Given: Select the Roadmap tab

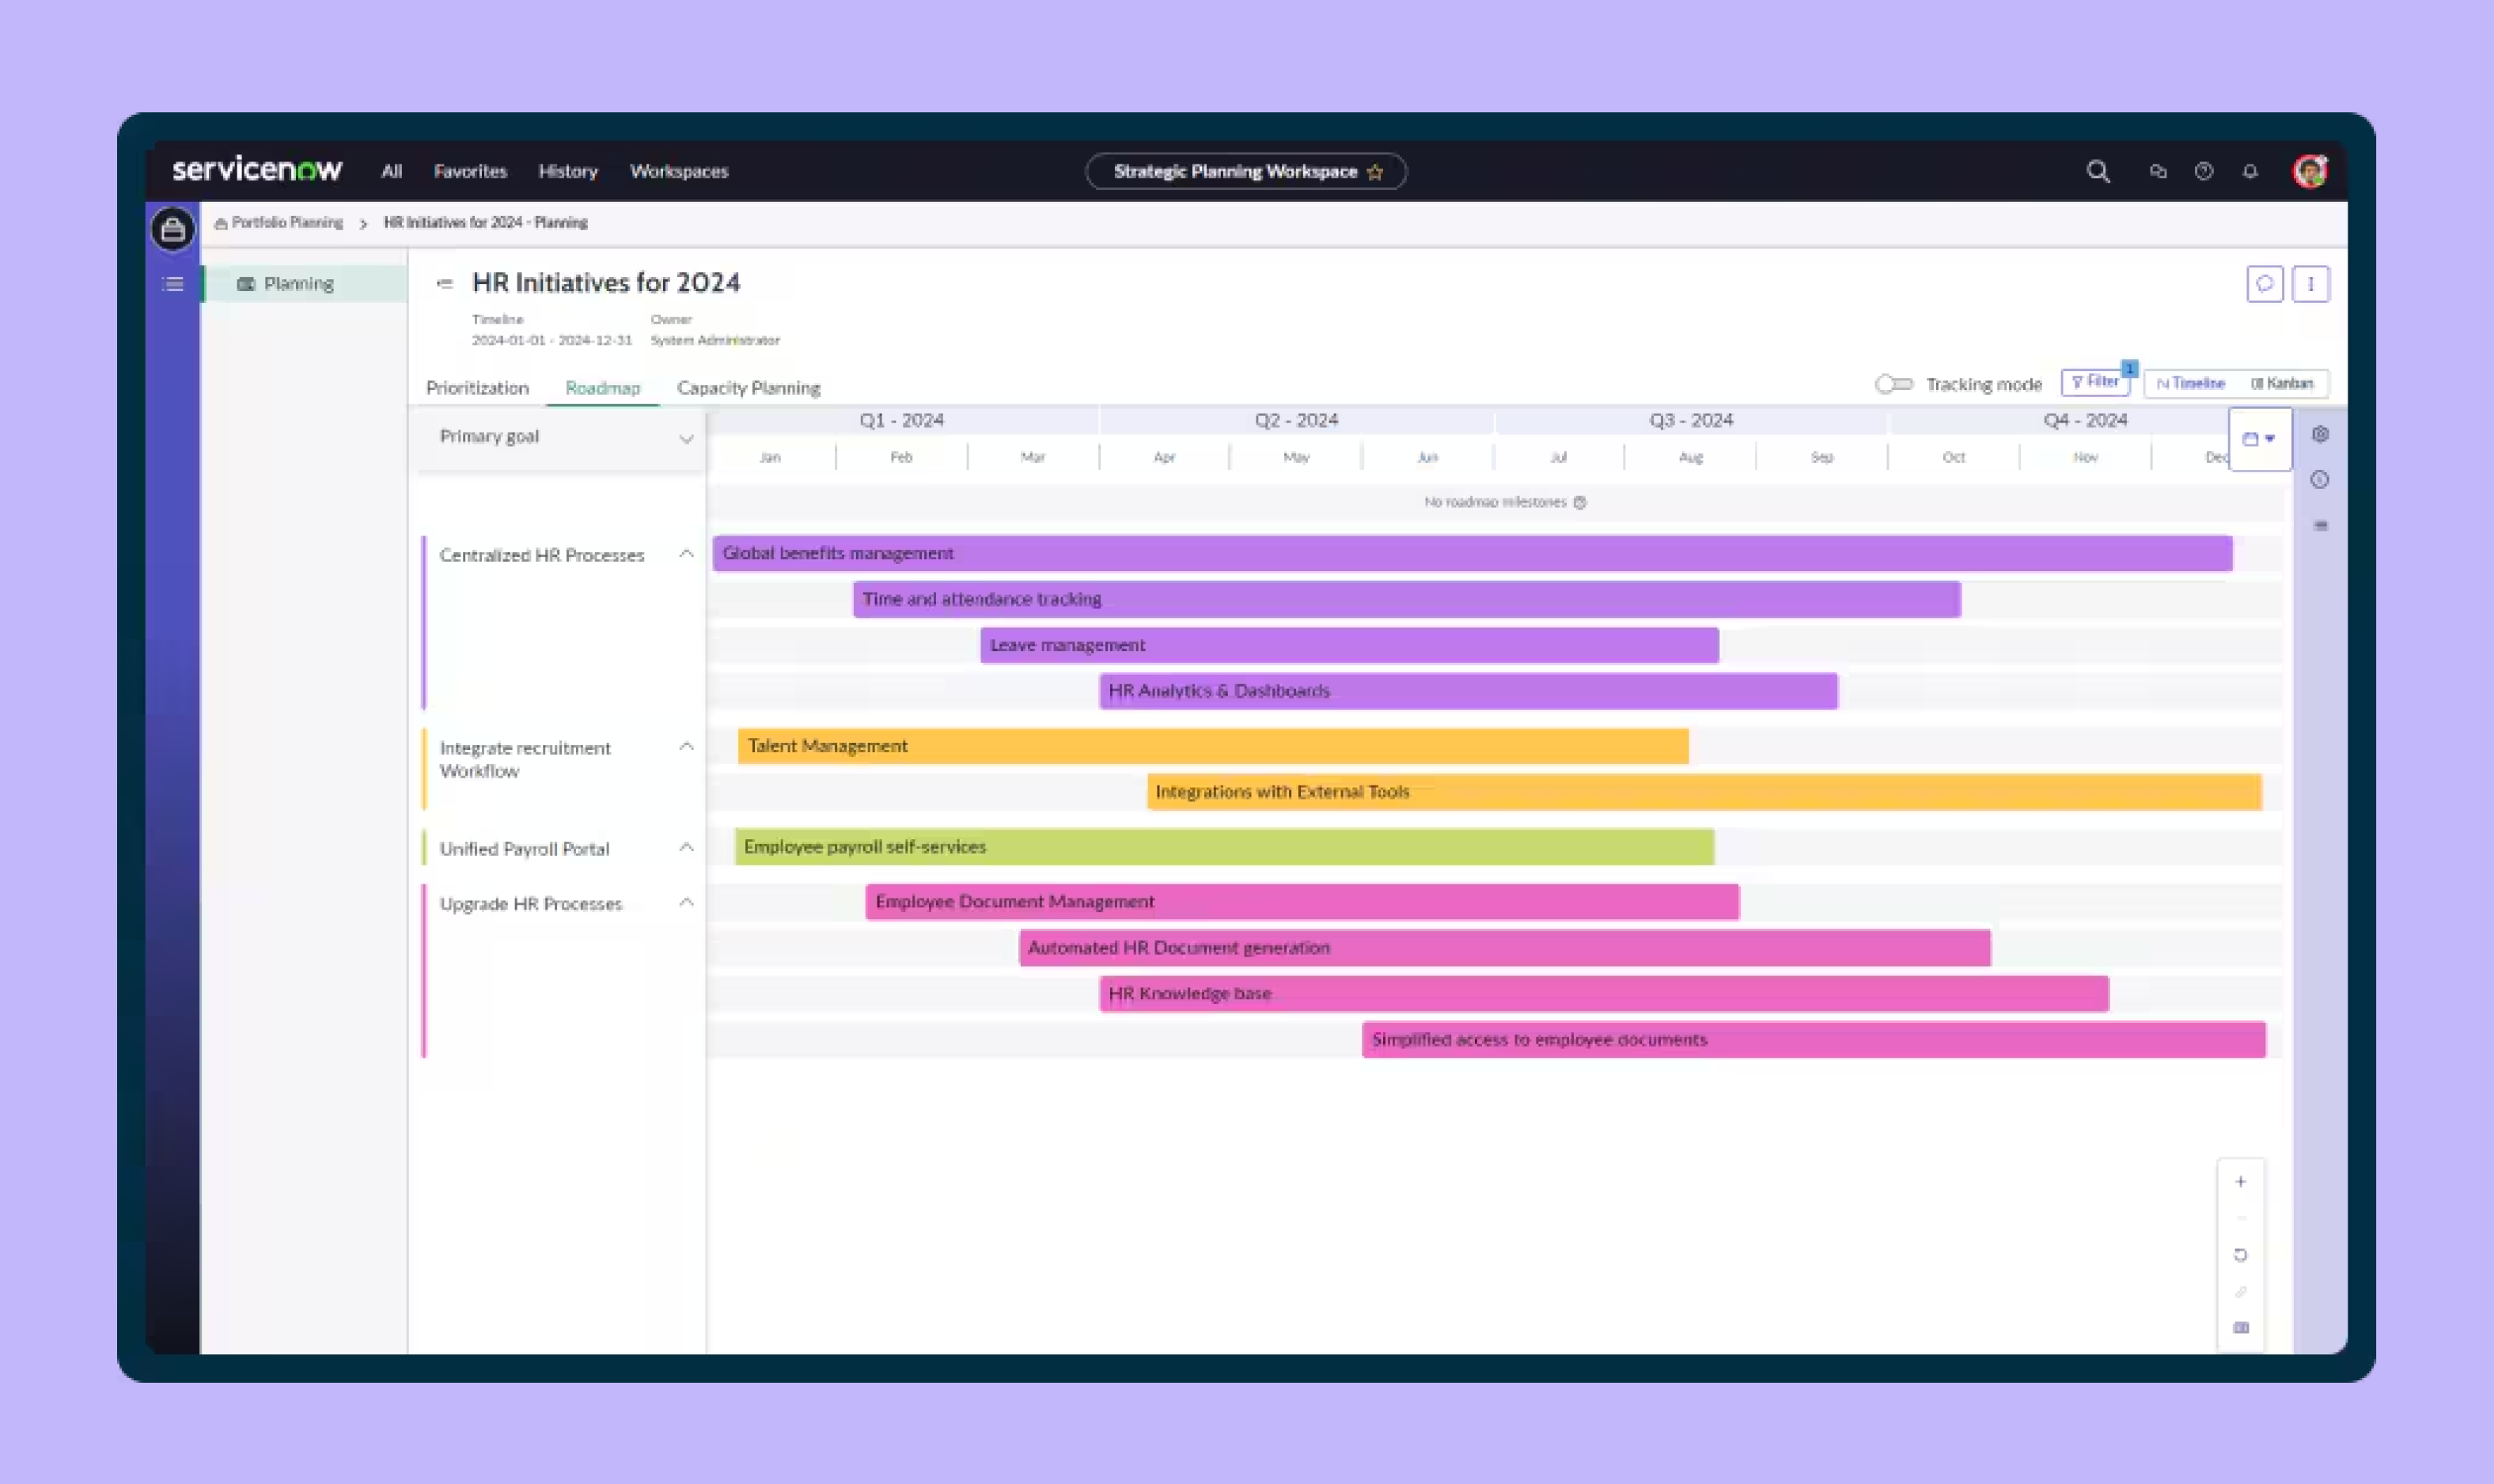Looking at the screenshot, I should 602,388.
